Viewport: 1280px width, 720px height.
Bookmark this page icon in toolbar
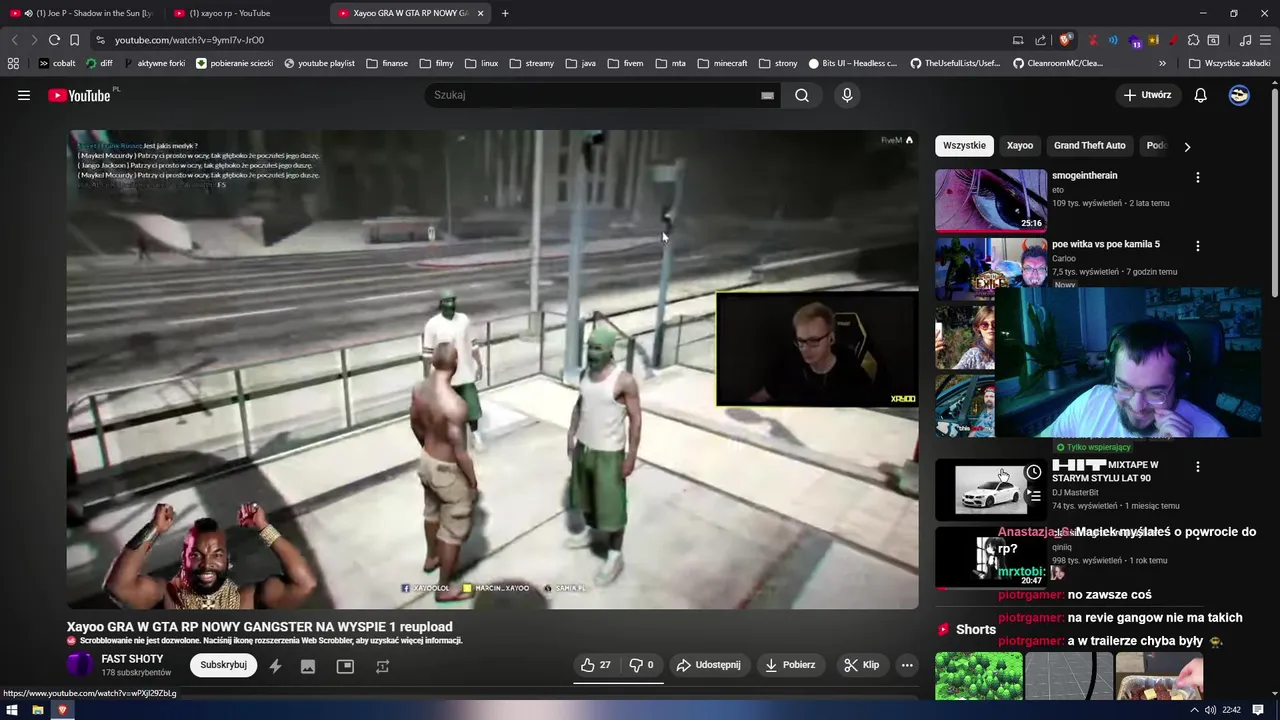74,40
